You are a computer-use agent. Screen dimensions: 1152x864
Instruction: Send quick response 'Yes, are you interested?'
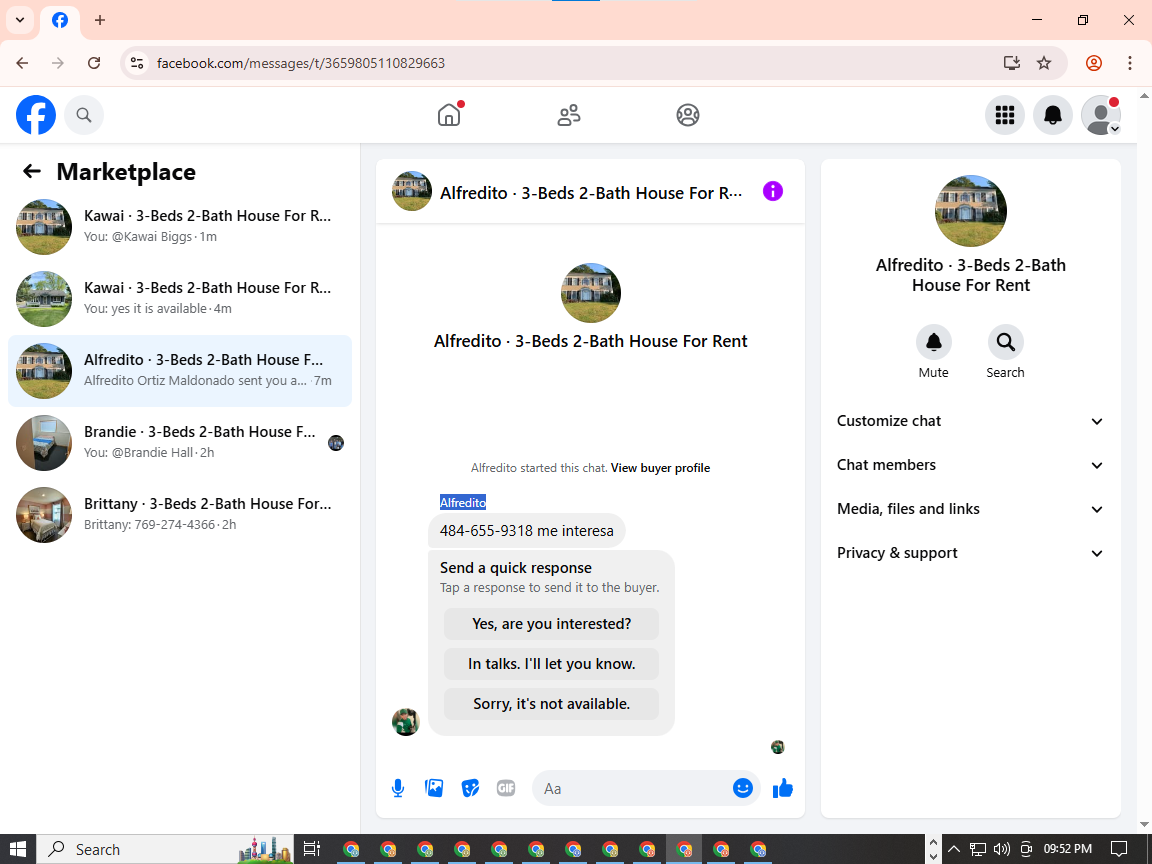[551, 624]
